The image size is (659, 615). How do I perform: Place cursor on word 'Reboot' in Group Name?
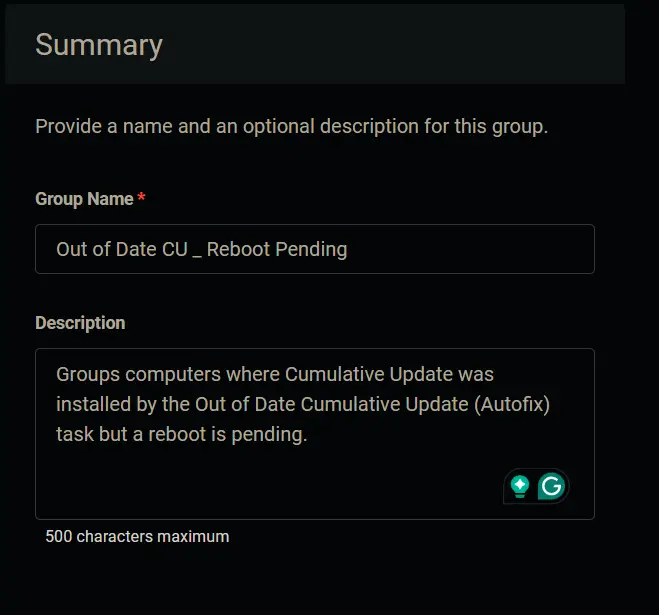pyautogui.click(x=239, y=249)
